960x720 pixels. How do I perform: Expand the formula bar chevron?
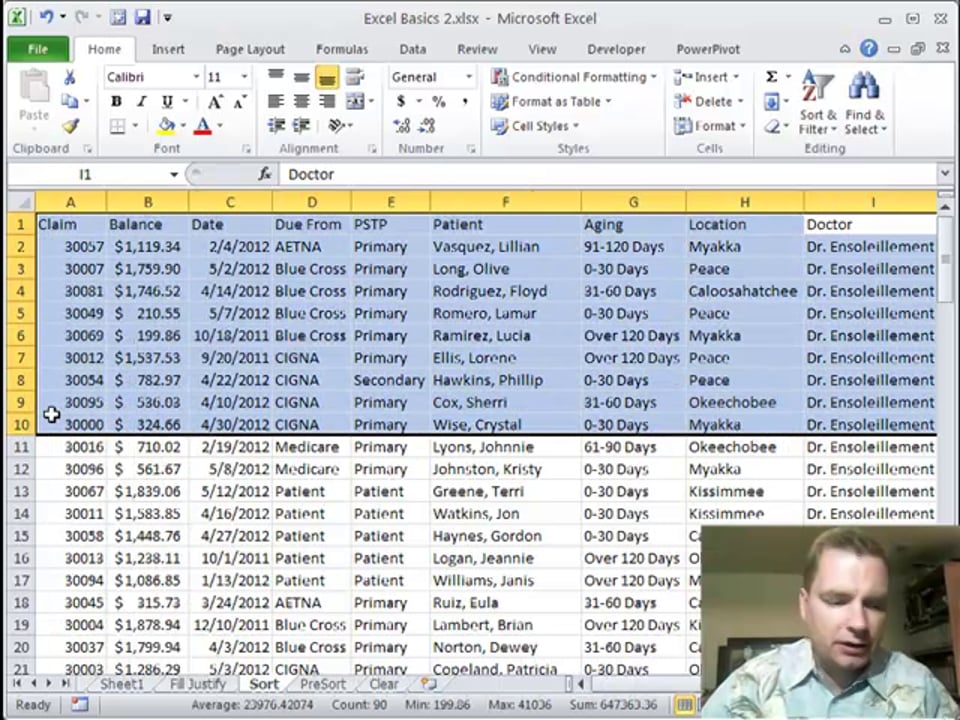(x=945, y=174)
